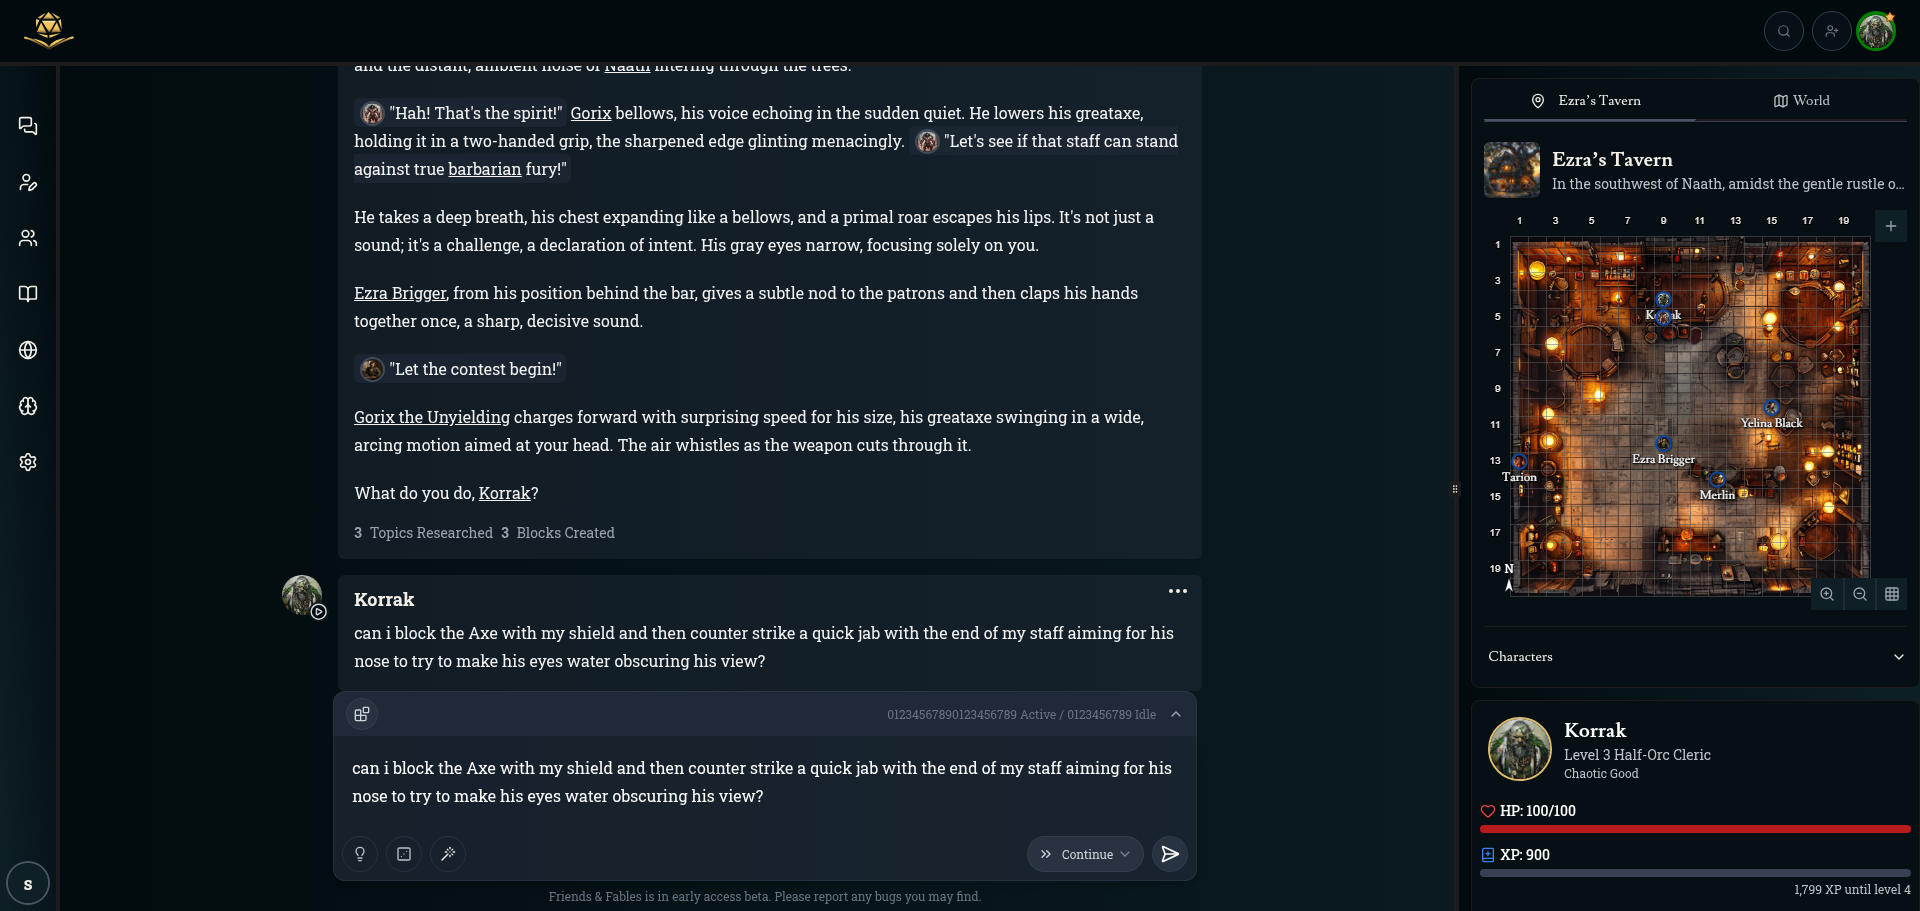The image size is (1920, 911).
Task: Play Korrak's message audio
Action: [318, 612]
